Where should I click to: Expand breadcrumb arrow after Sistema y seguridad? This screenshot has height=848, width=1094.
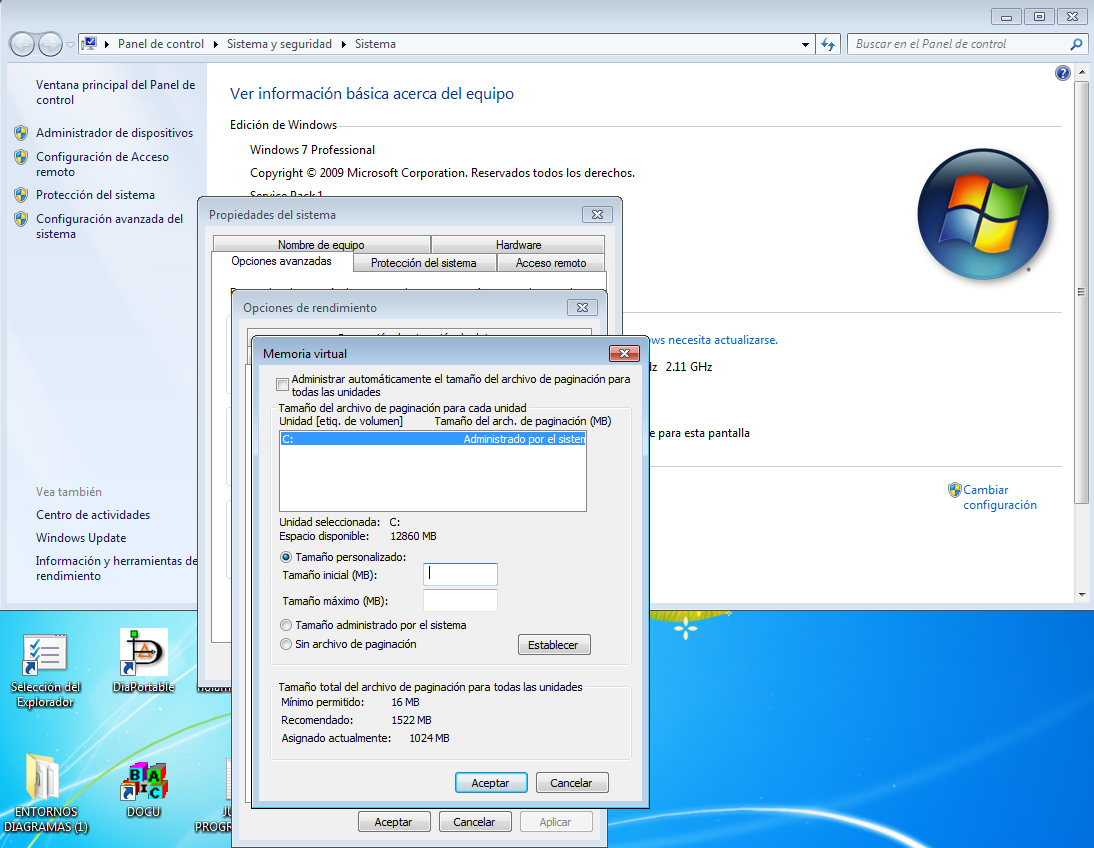(x=343, y=44)
